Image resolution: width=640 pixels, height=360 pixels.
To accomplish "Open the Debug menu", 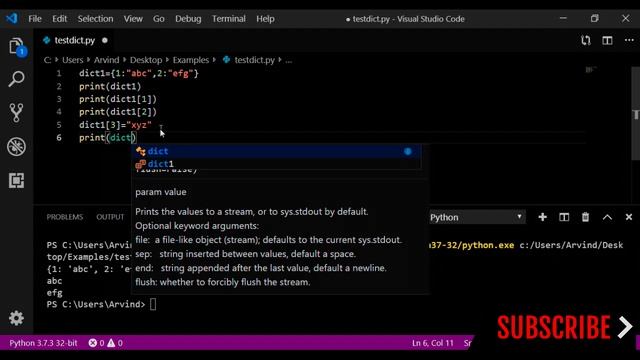I will tap(188, 19).
